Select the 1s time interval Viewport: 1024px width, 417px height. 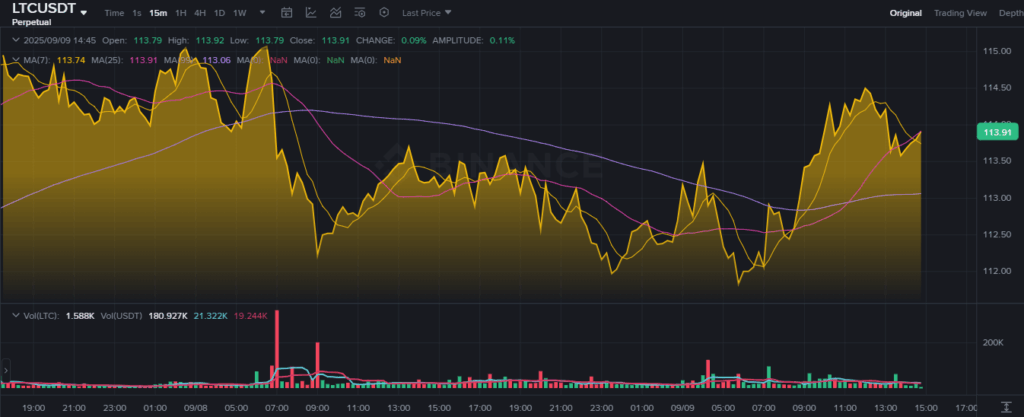tap(137, 13)
